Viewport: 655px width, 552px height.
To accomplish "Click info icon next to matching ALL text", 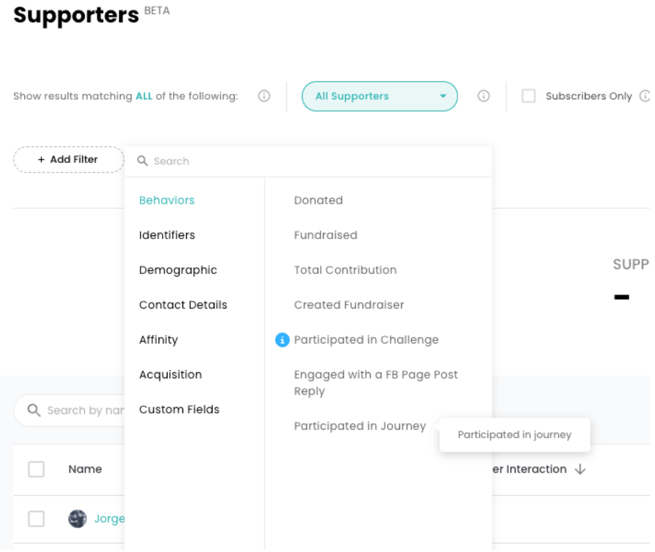I will (264, 96).
